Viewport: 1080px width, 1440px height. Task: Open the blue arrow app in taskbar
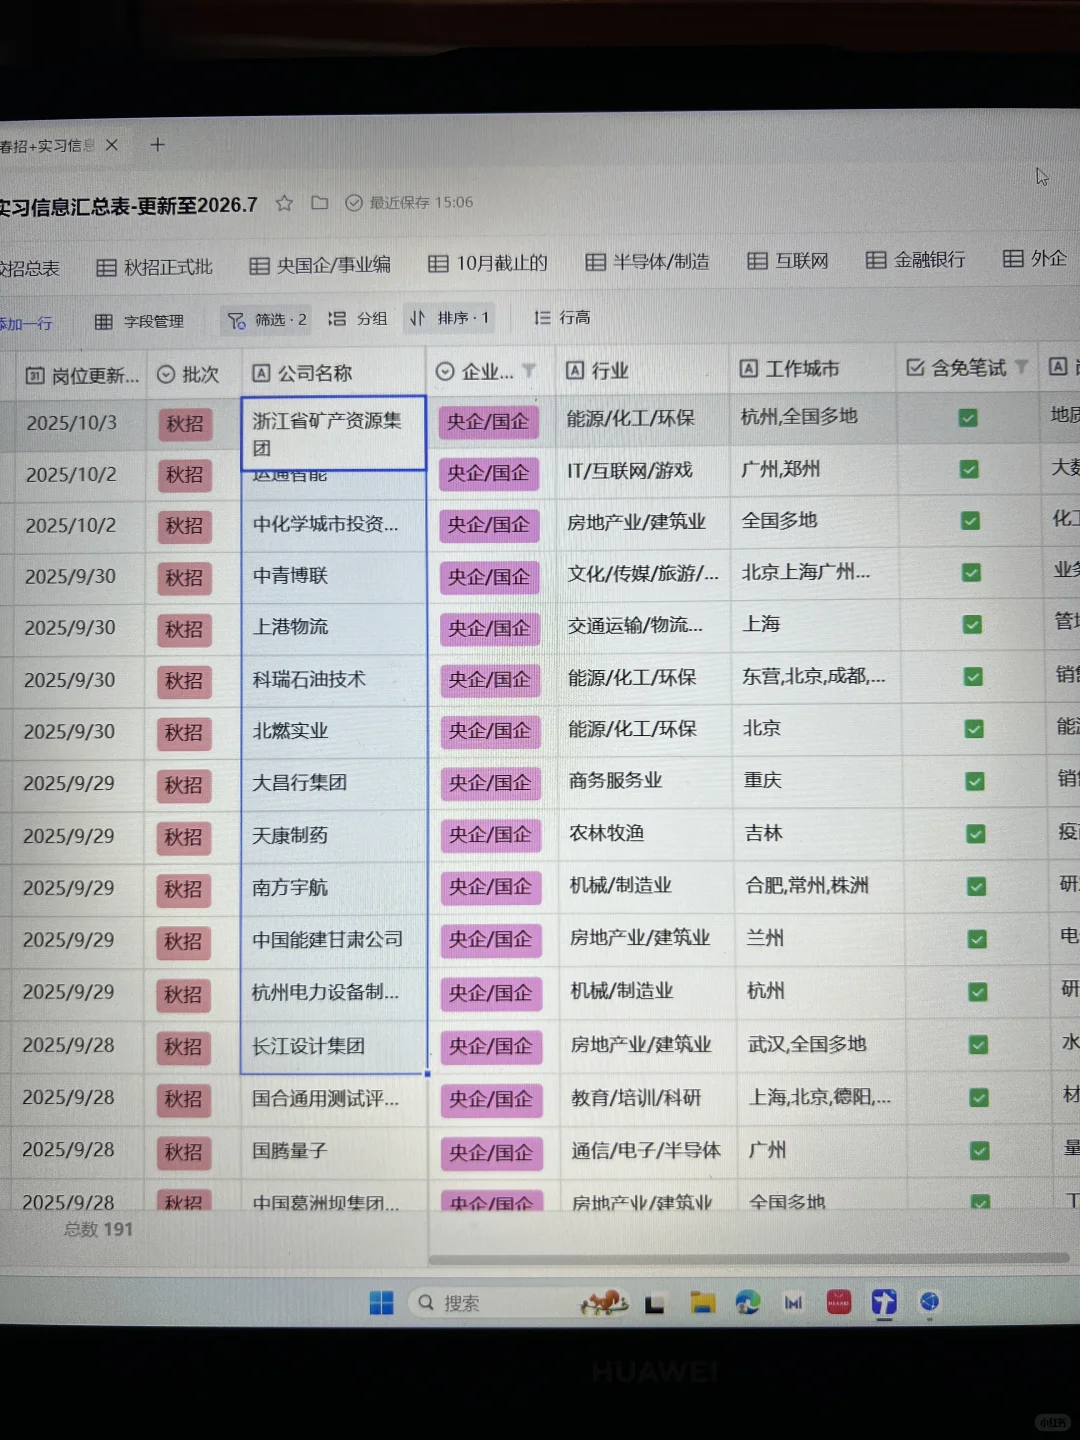point(884,1302)
